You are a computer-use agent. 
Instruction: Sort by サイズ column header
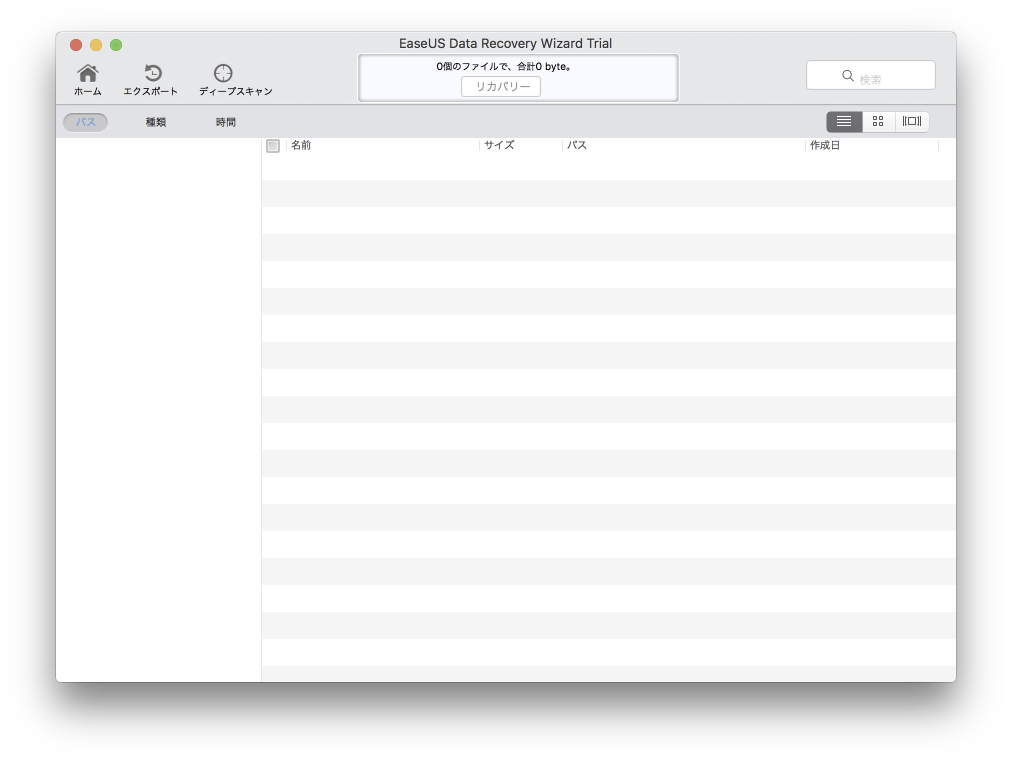[500, 145]
